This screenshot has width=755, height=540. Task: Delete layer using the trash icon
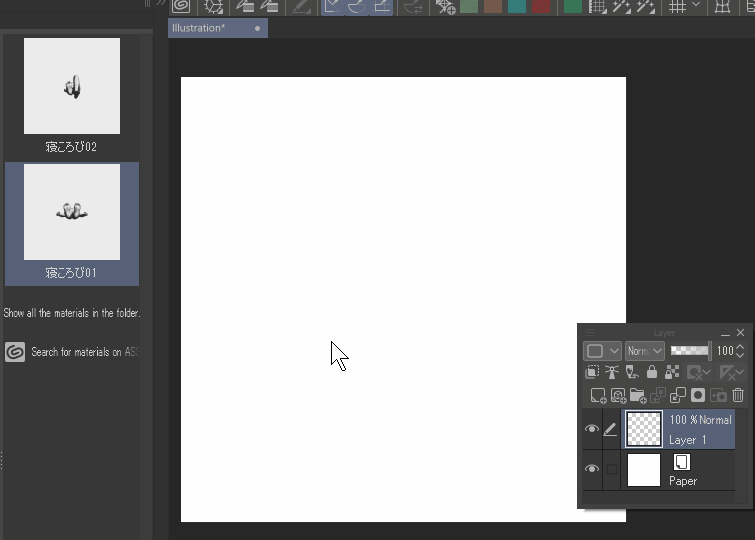point(738,395)
